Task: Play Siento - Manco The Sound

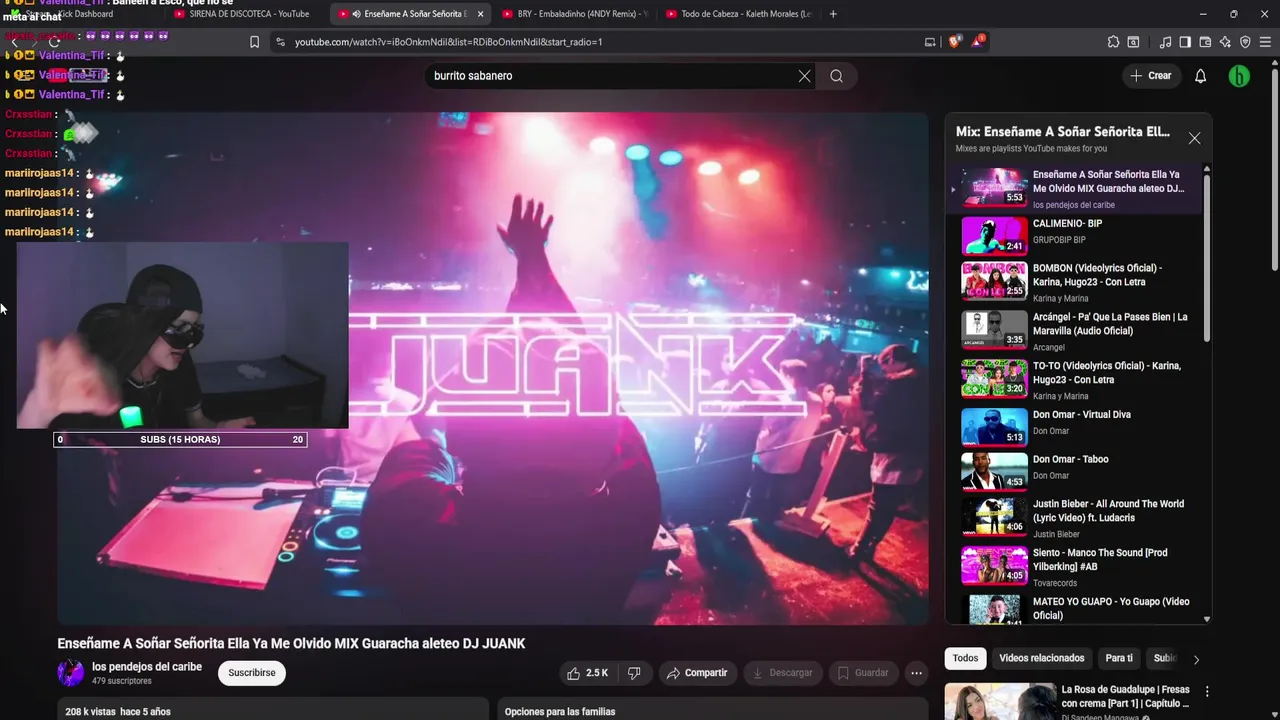Action: tap(1075, 567)
